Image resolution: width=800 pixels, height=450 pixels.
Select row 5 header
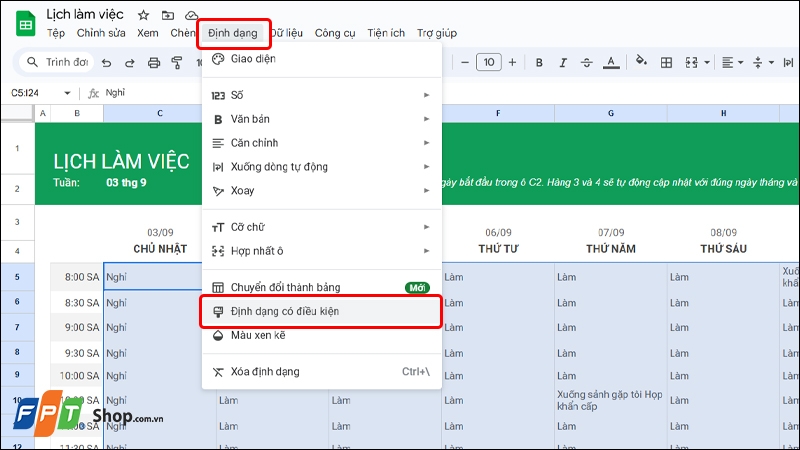point(17,277)
